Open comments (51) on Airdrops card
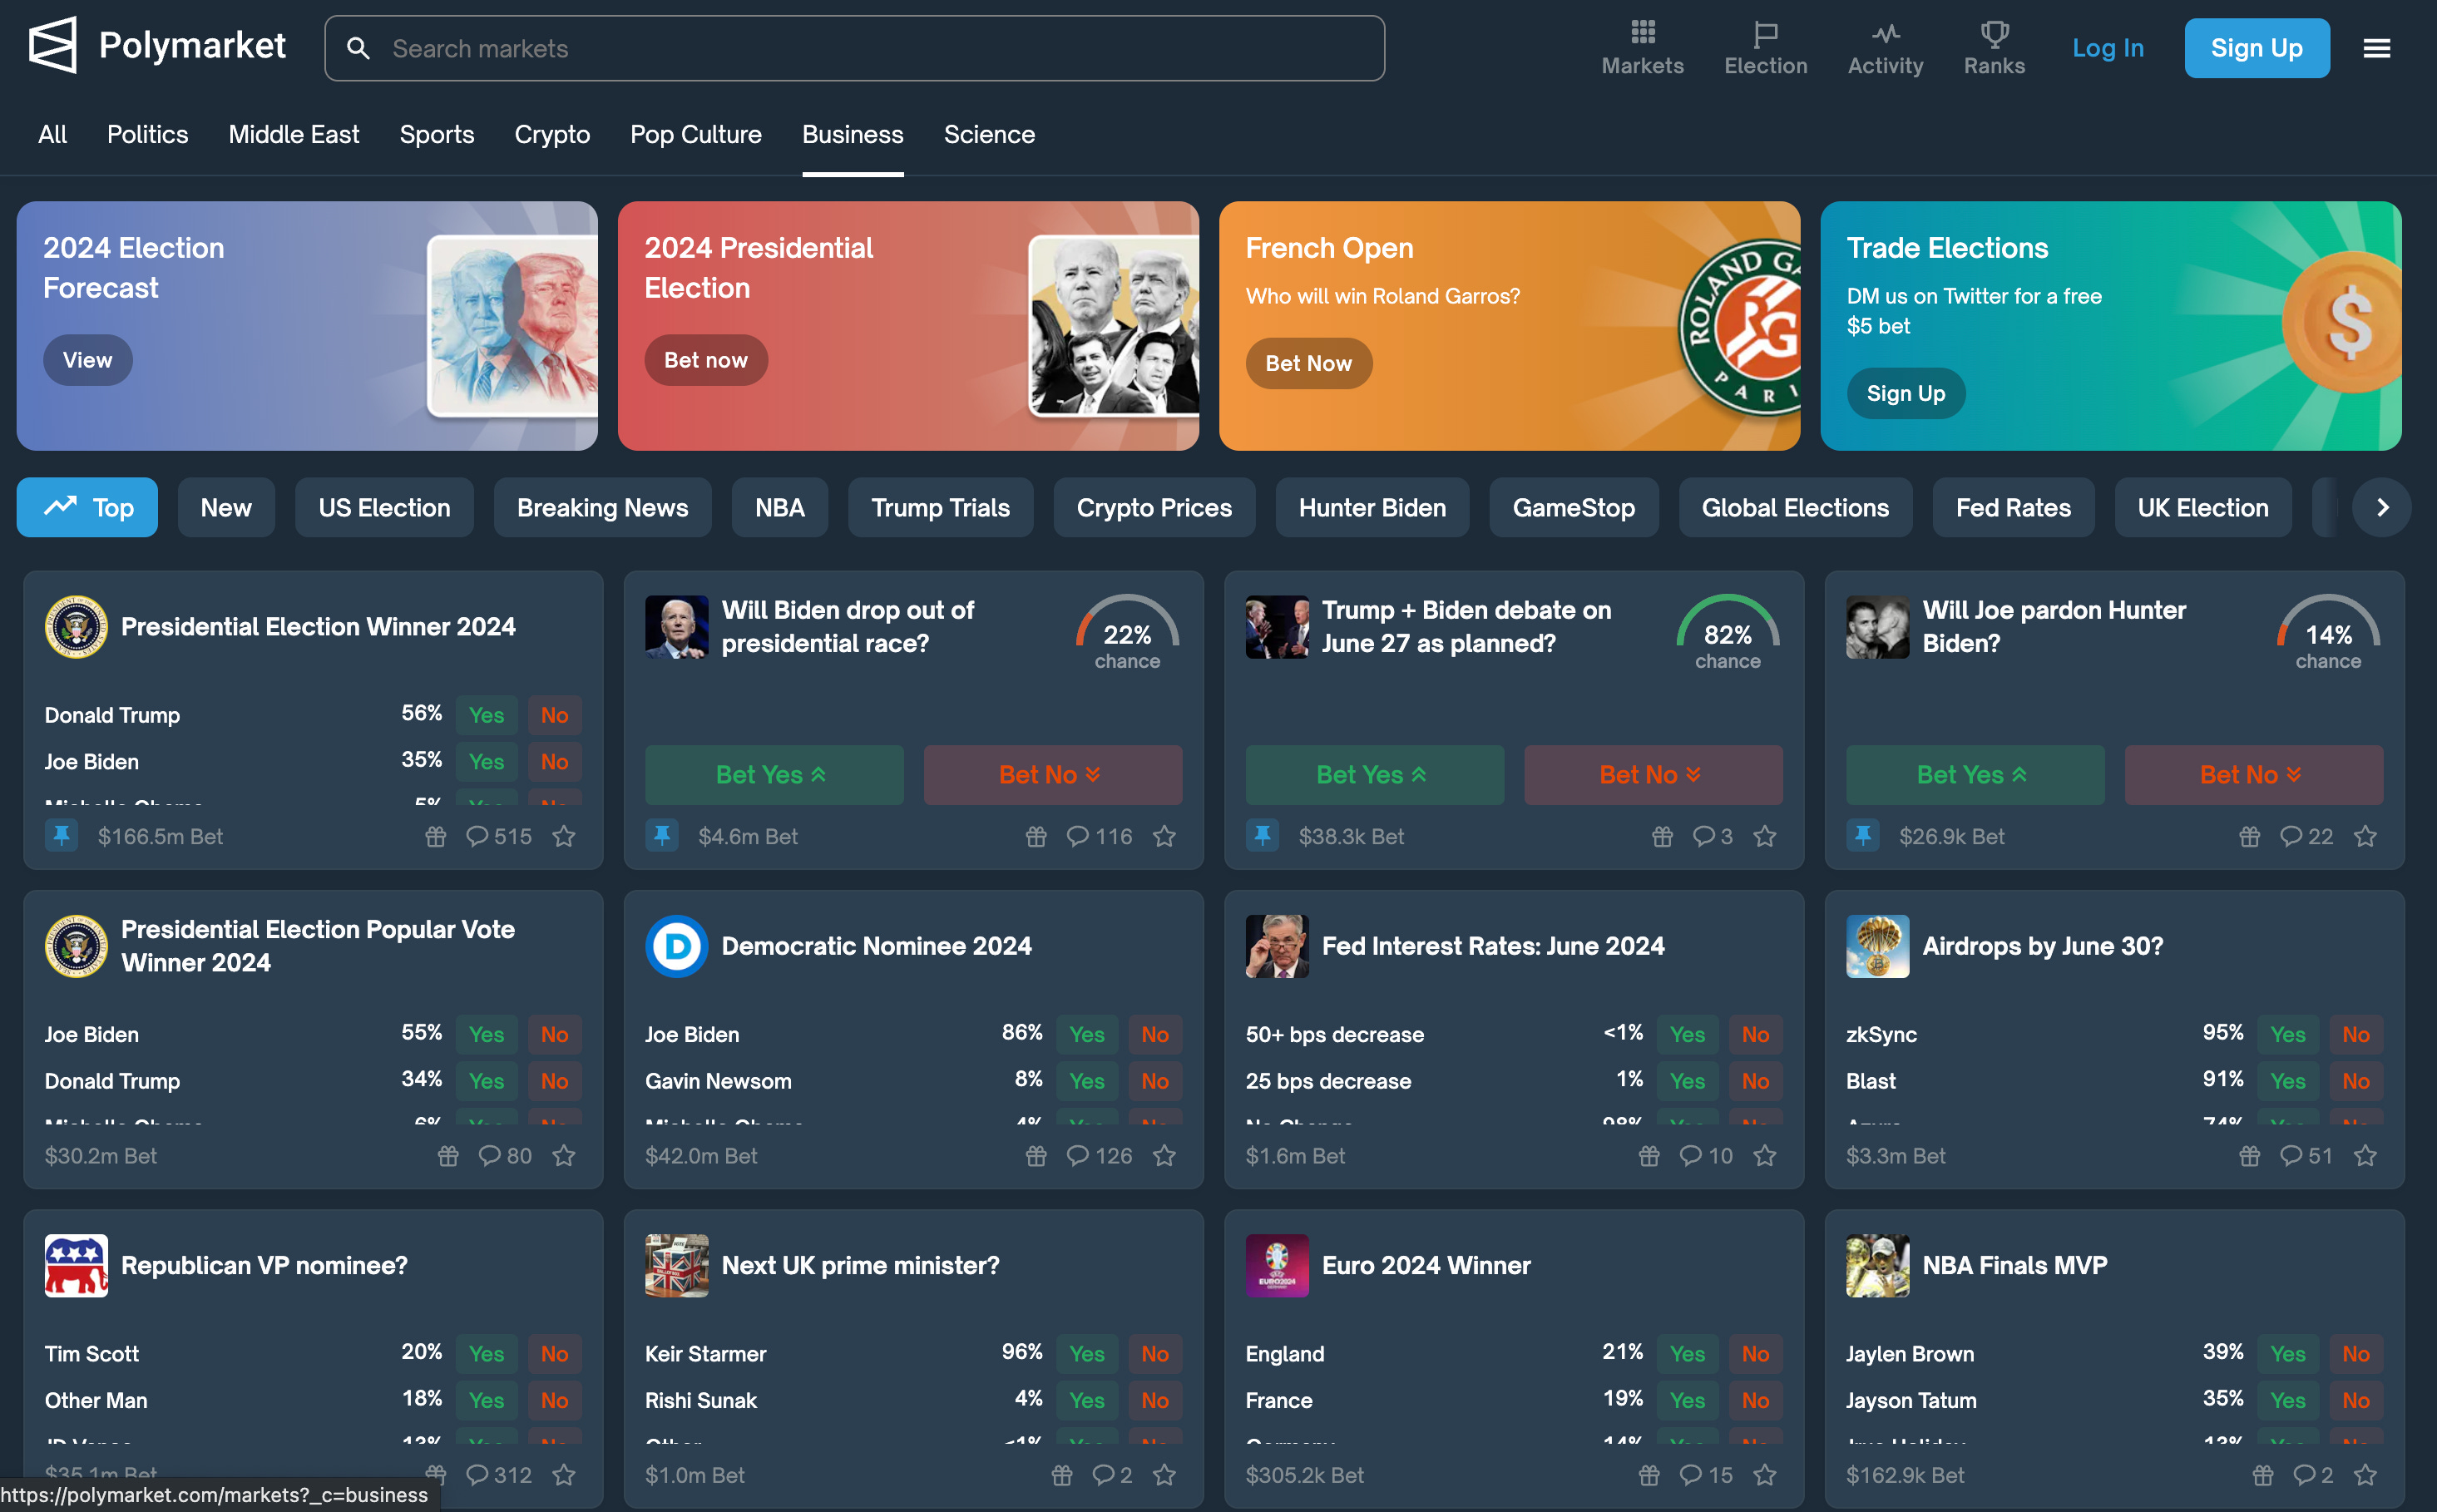Viewport: 2437px width, 1512px height. [2306, 1156]
